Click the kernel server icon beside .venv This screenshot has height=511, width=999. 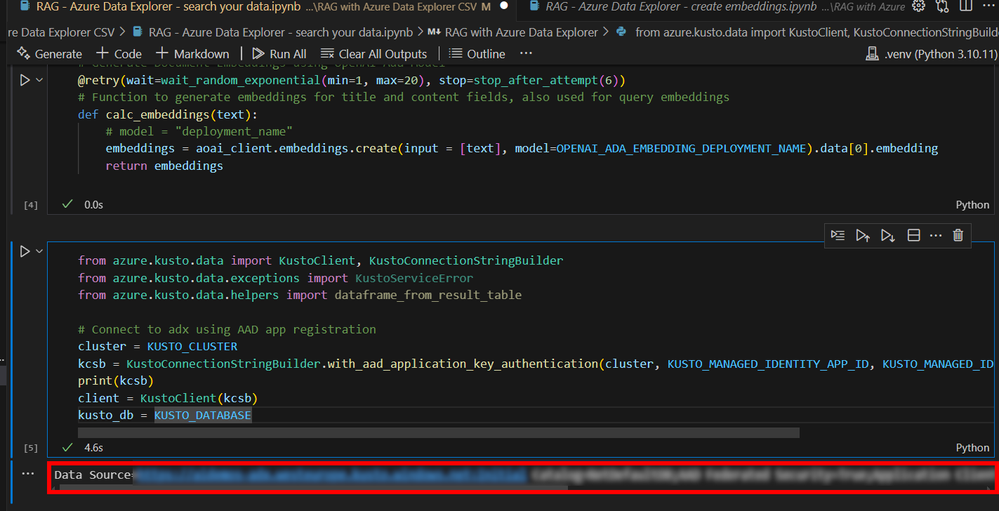(x=872, y=55)
